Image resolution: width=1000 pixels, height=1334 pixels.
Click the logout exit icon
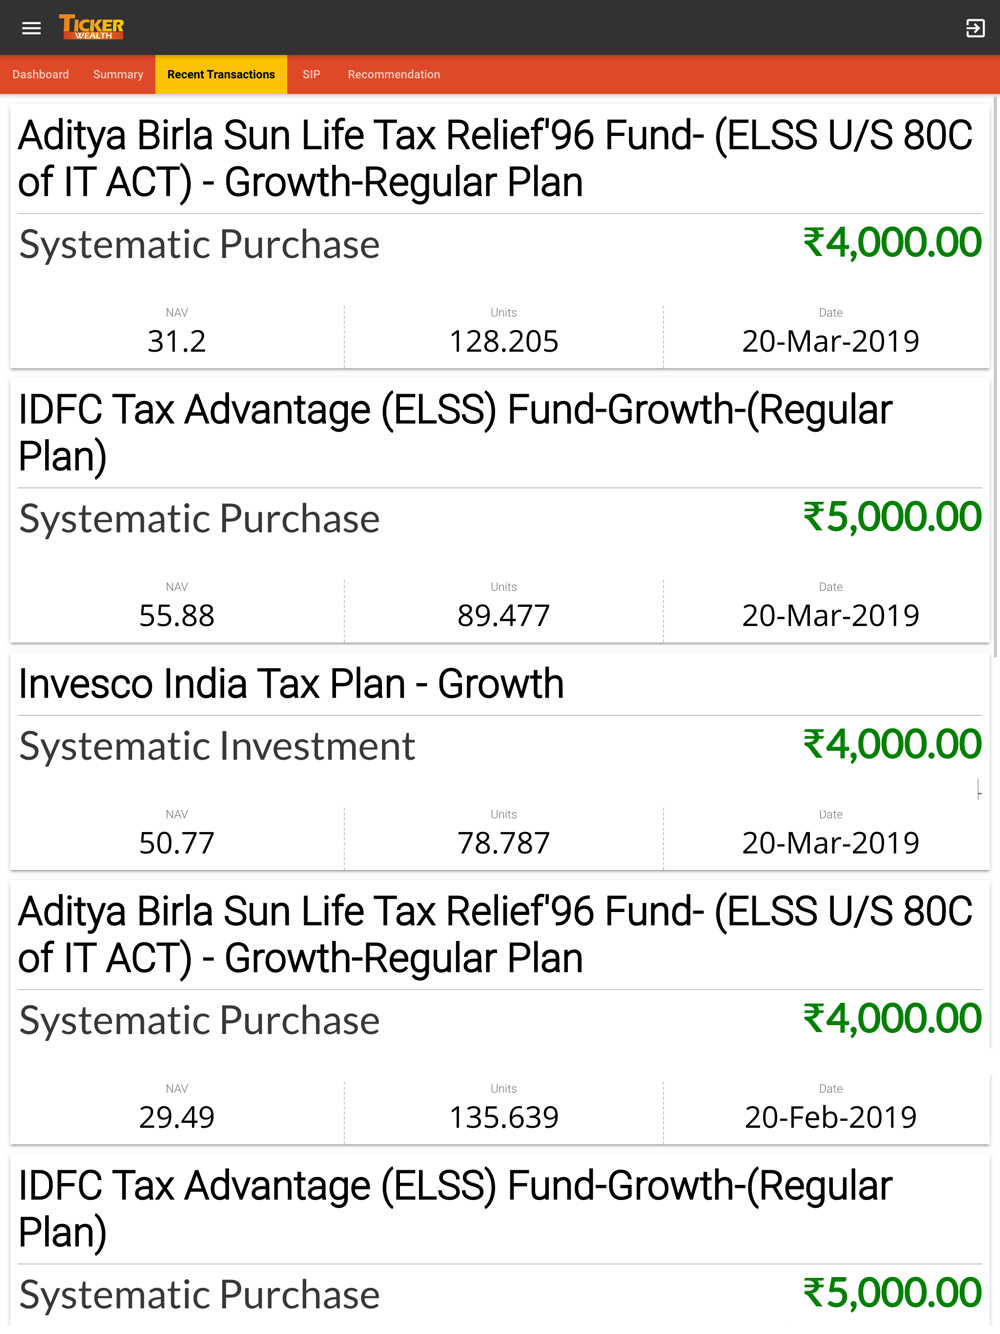pos(975,28)
